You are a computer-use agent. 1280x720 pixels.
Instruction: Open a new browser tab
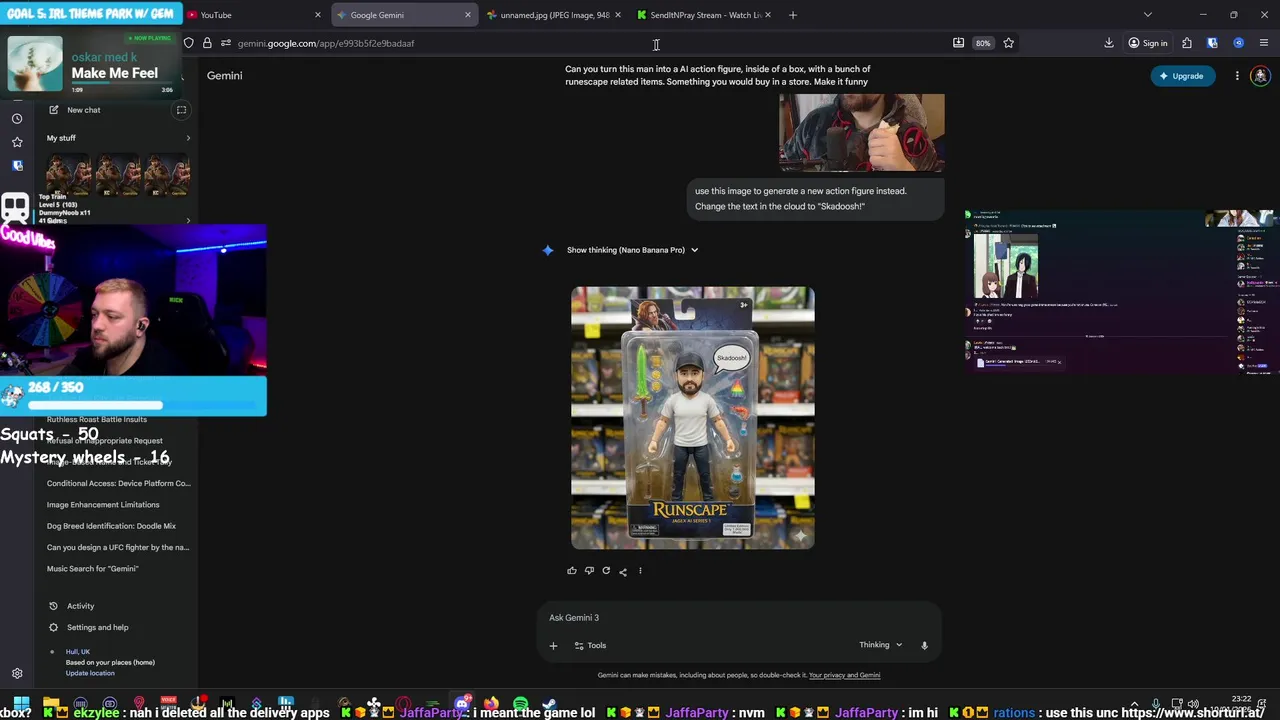793,15
